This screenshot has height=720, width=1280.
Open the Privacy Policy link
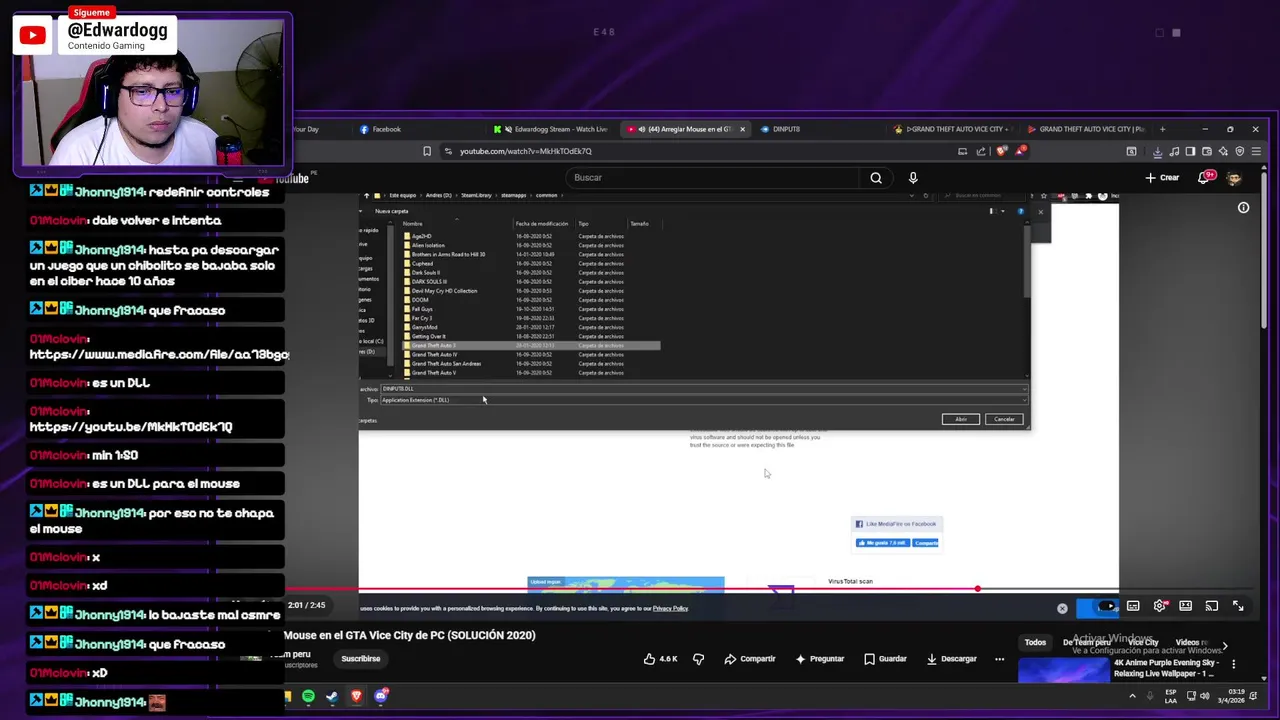click(670, 608)
